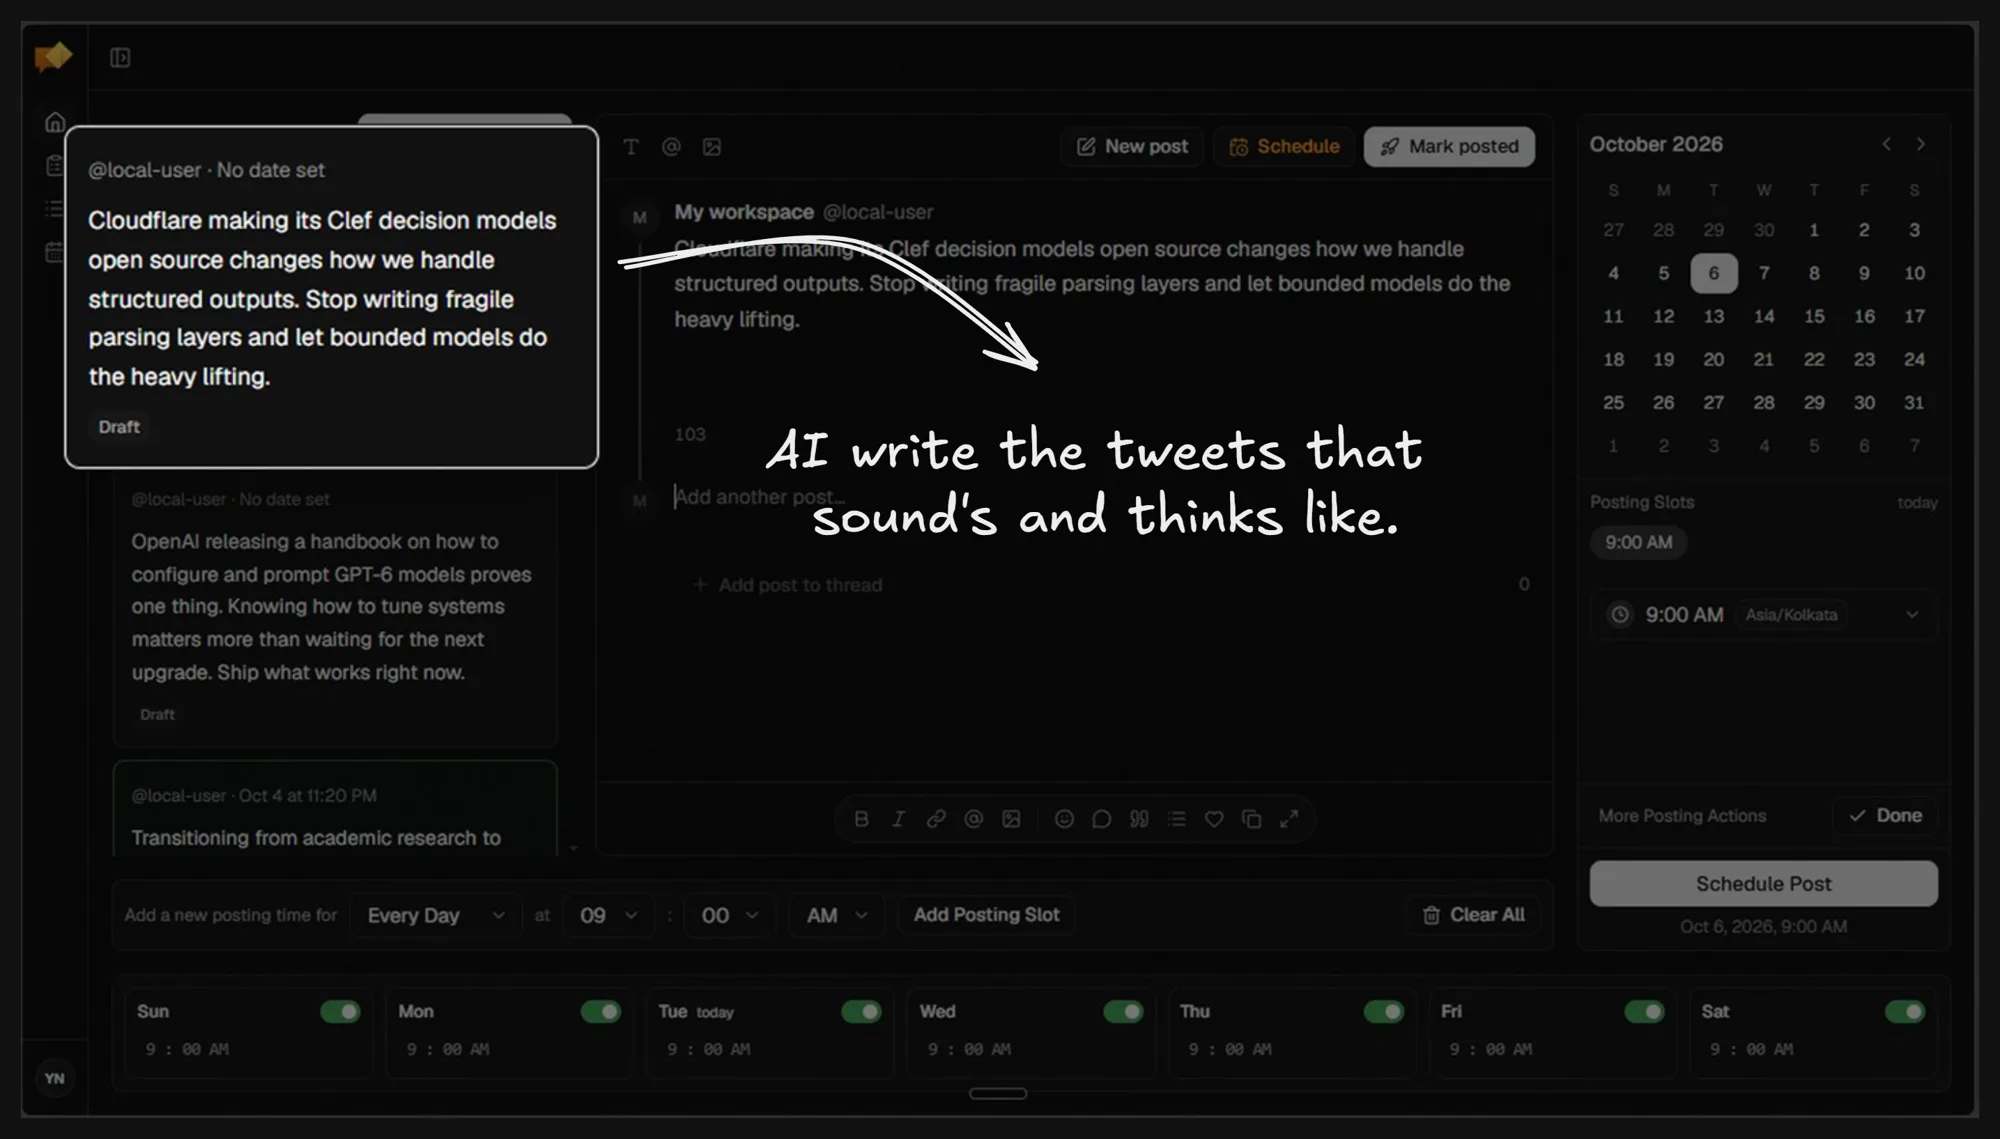Switch off the Wed posting slot toggle

1123,1012
